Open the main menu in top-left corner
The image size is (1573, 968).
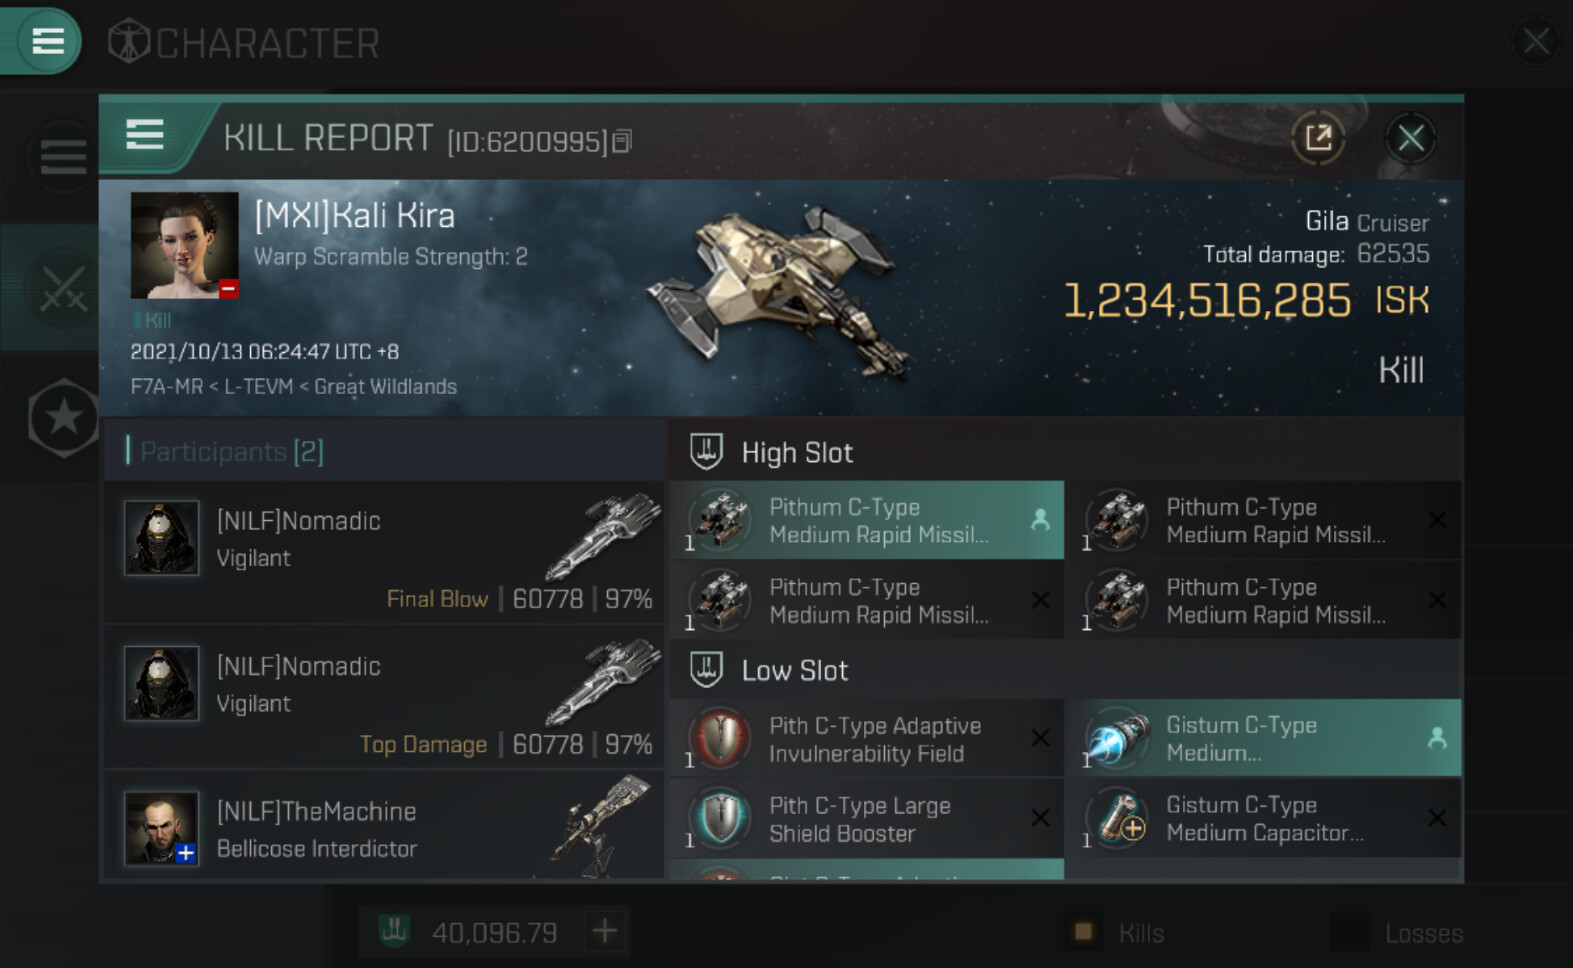pos(46,41)
